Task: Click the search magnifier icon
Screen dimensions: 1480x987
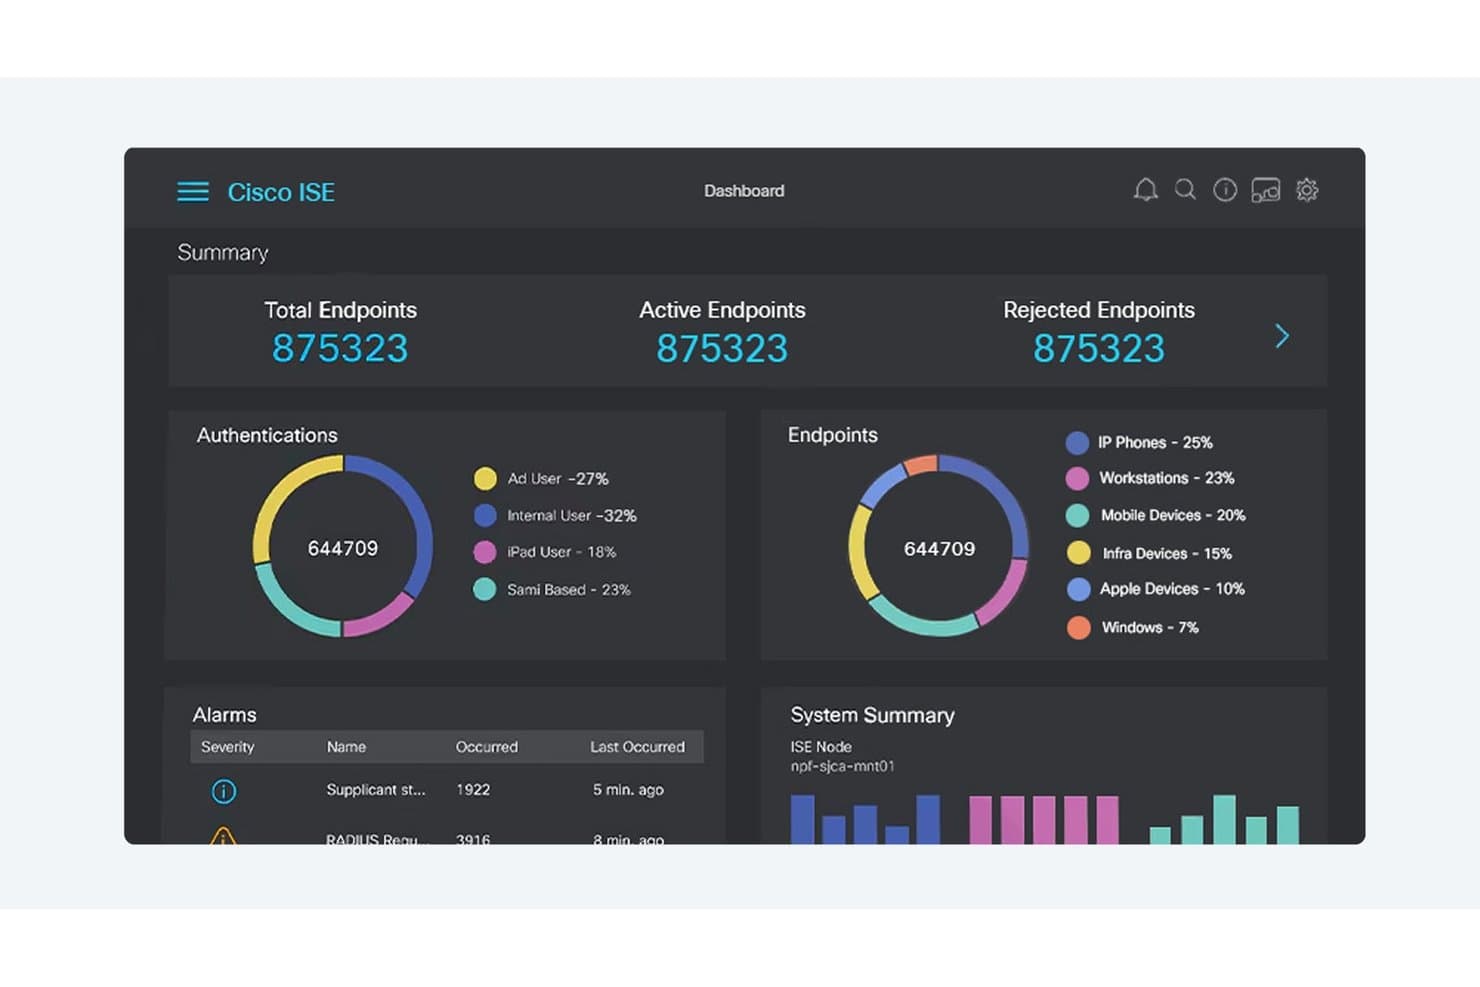Action: point(1185,190)
